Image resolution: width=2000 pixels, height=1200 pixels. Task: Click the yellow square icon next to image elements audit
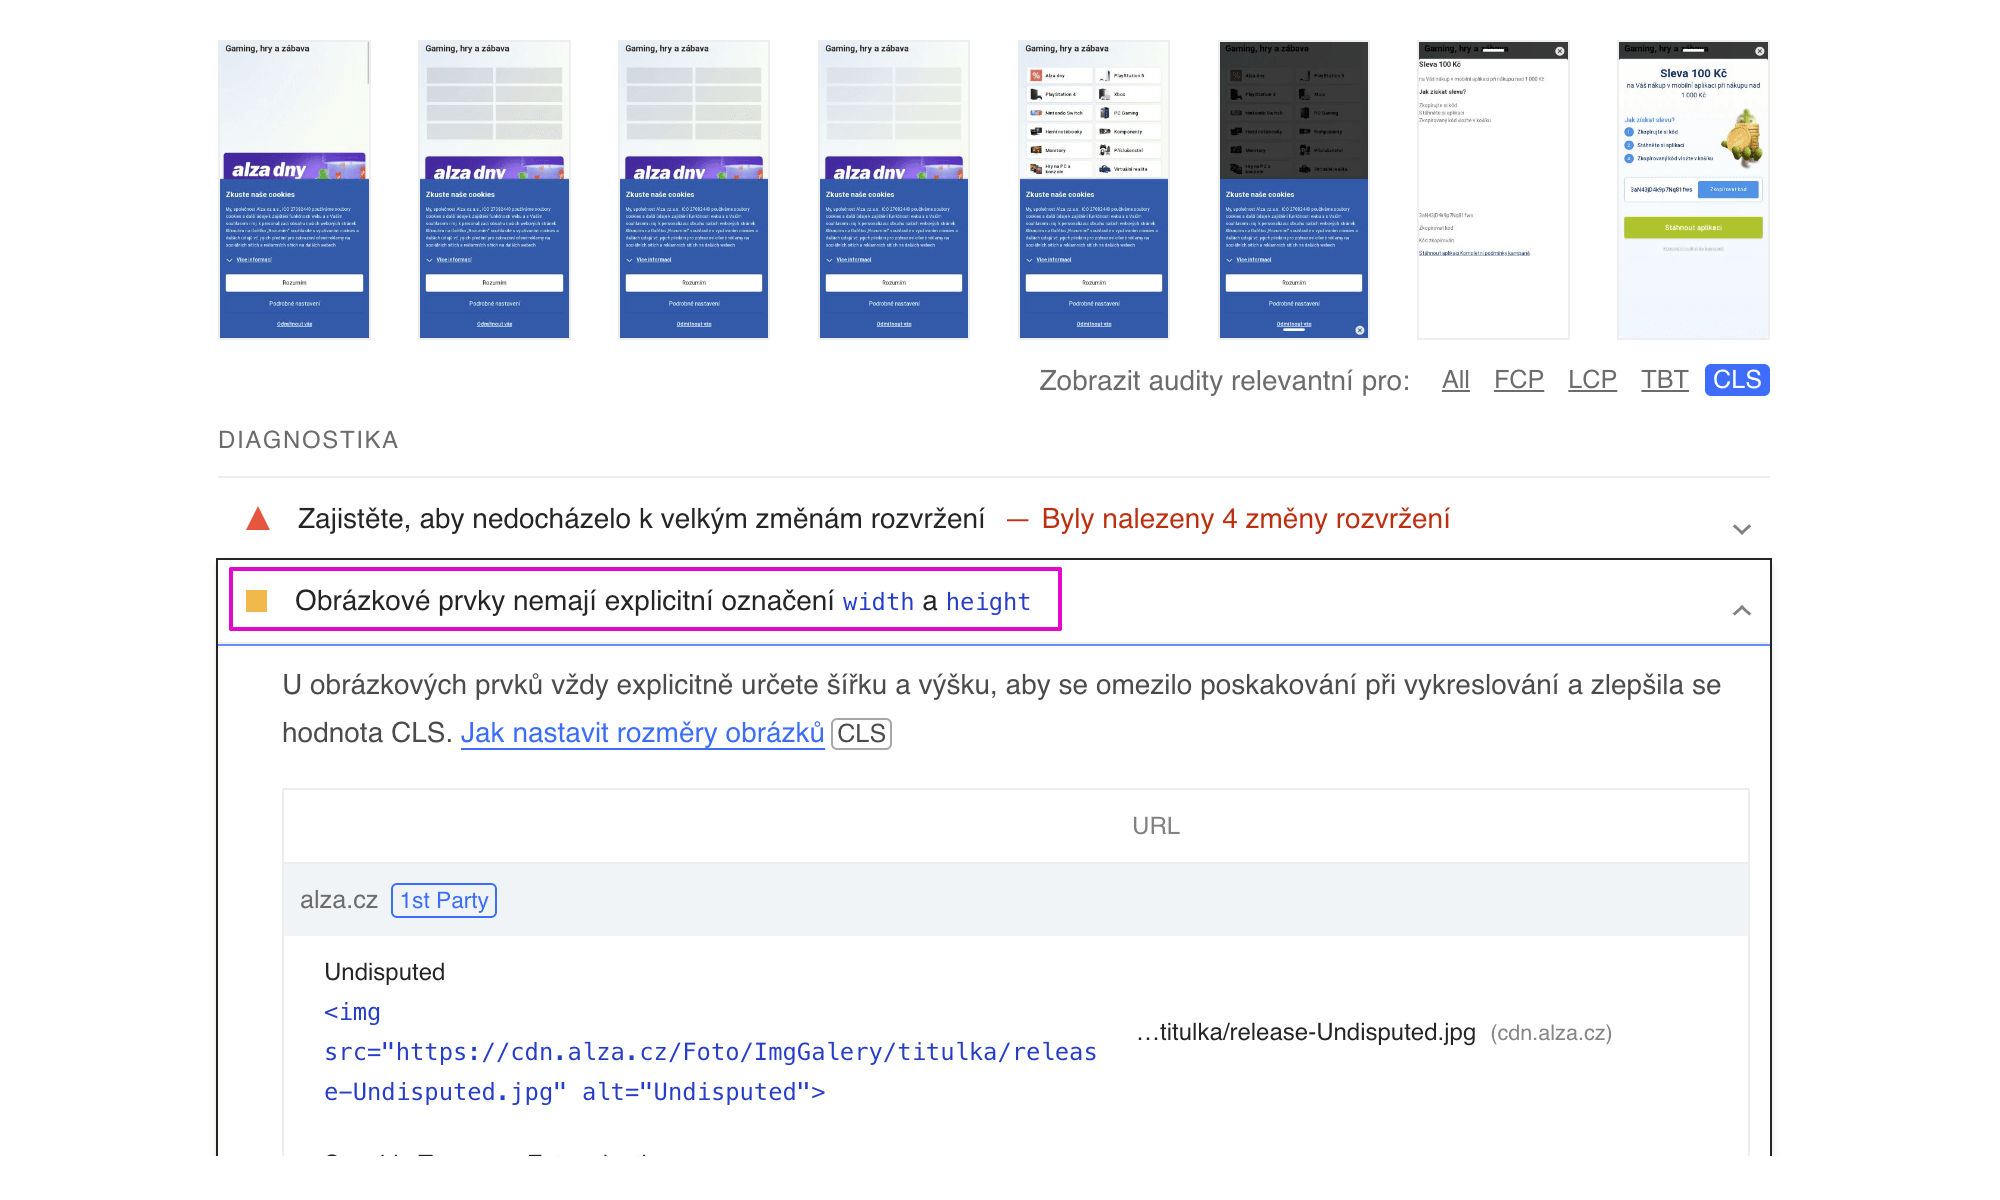click(x=259, y=601)
